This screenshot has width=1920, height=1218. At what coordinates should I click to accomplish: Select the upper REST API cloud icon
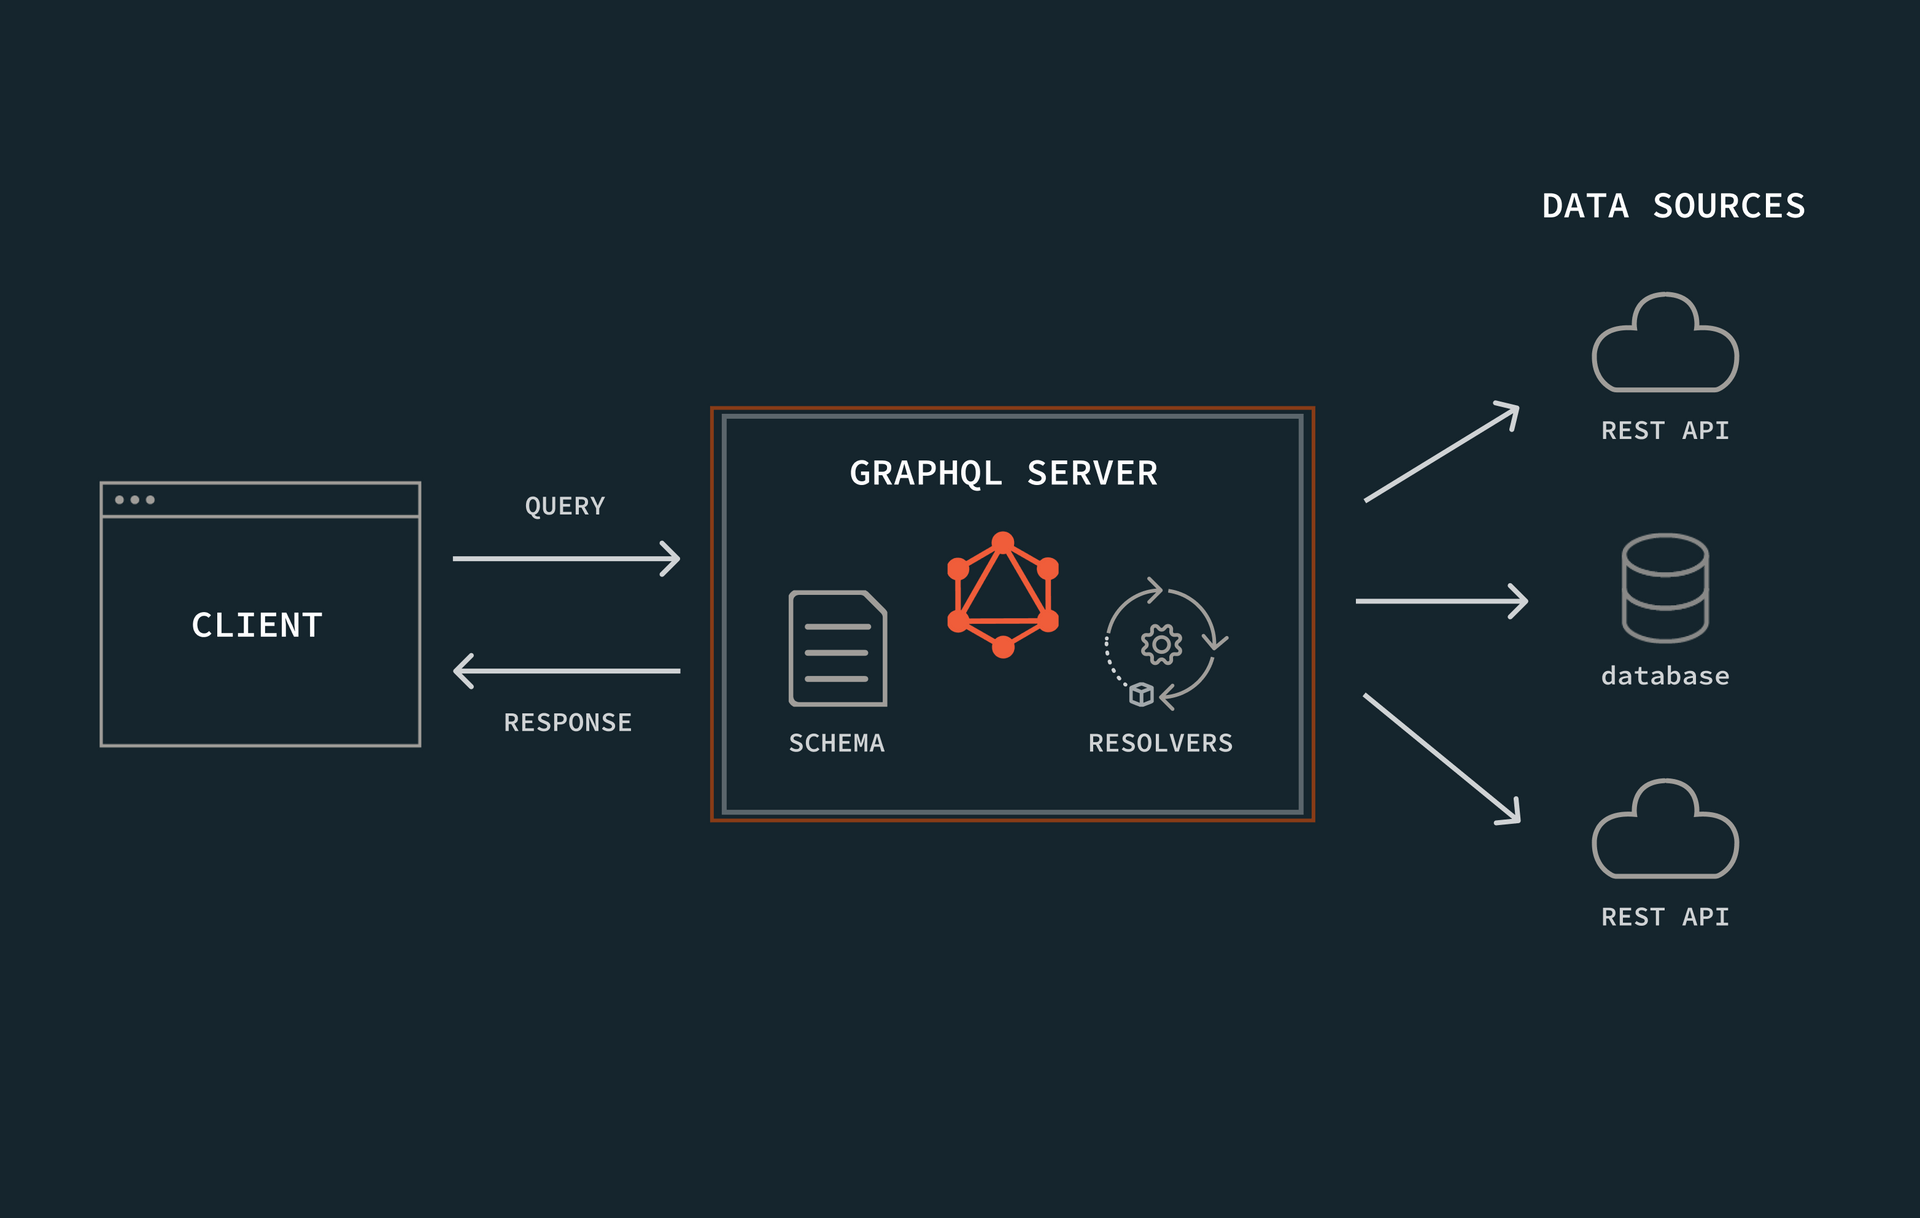click(x=1665, y=342)
